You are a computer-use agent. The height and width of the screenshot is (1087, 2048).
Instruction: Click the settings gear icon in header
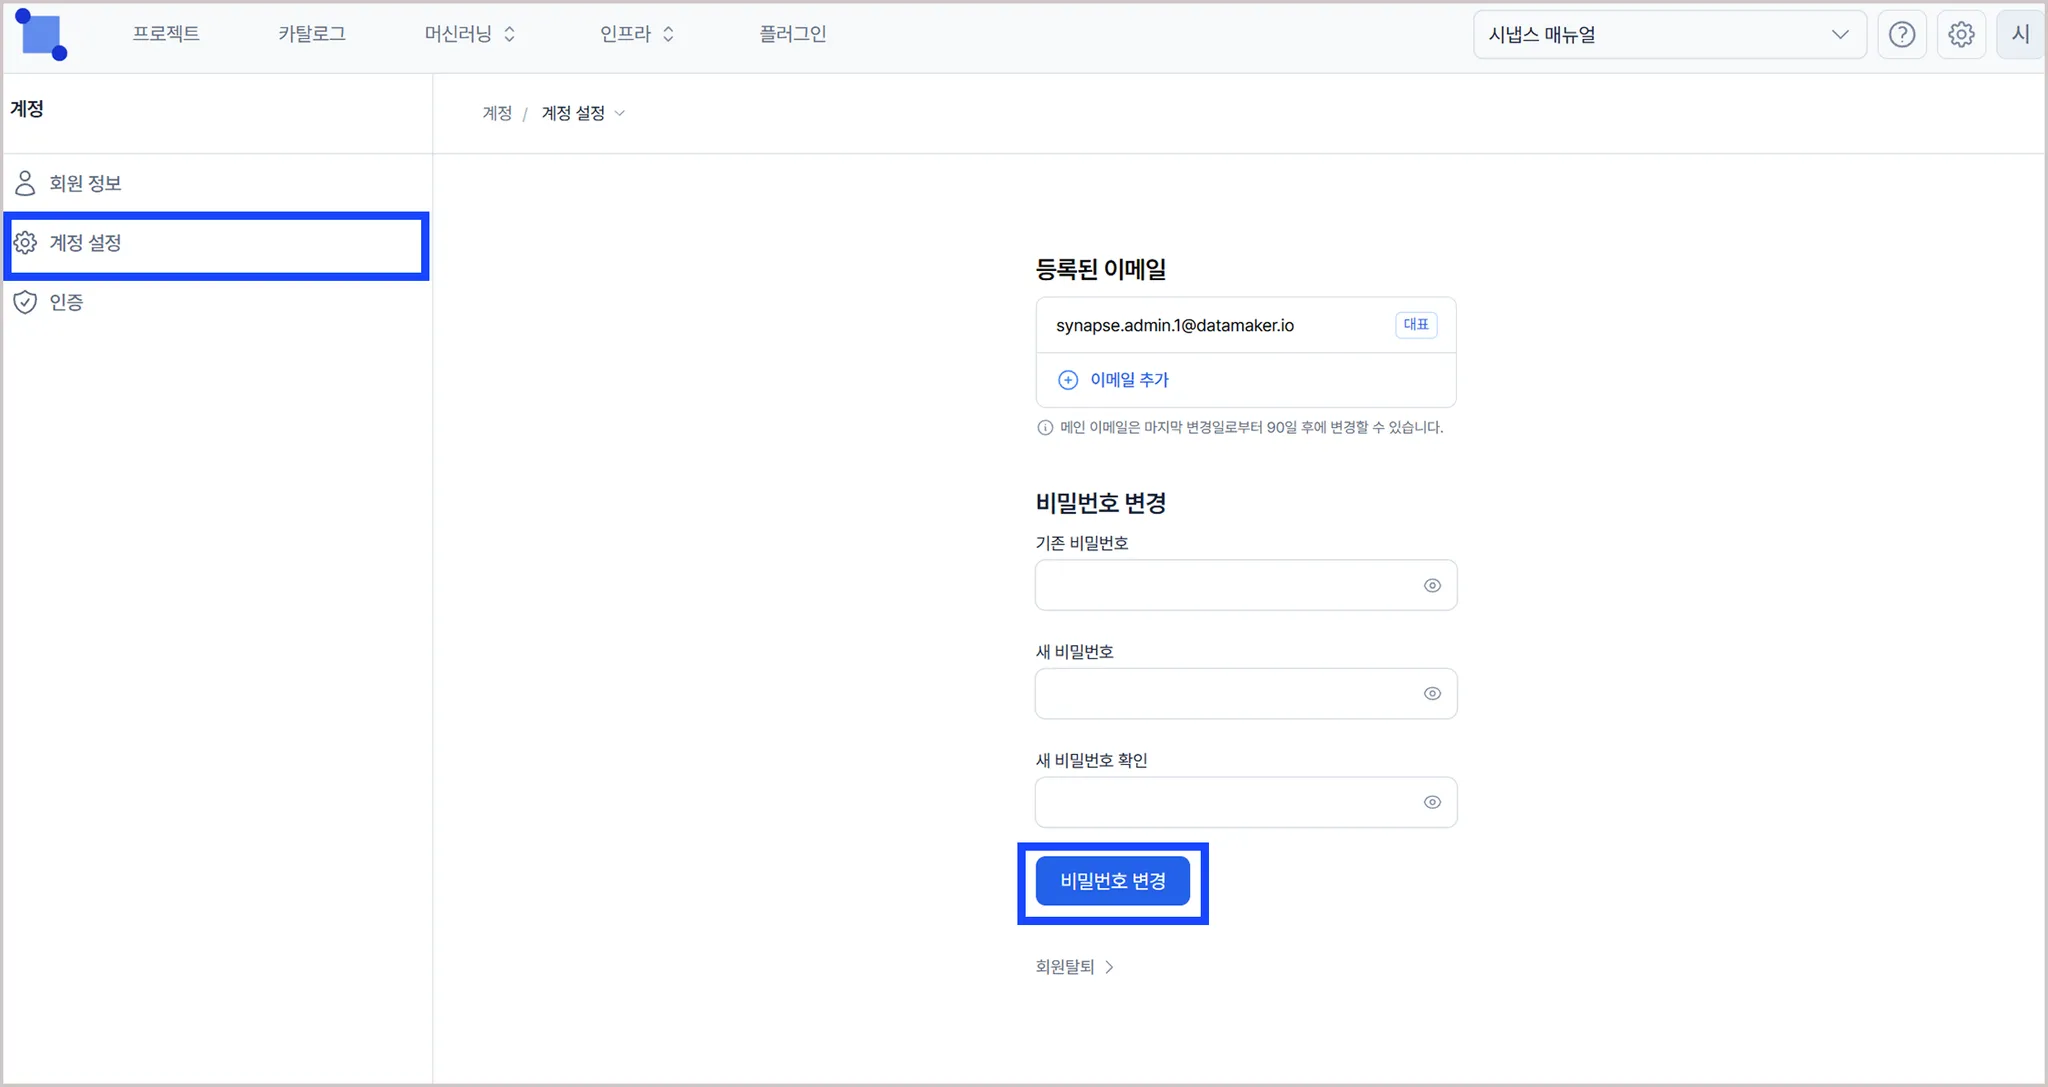click(1961, 35)
